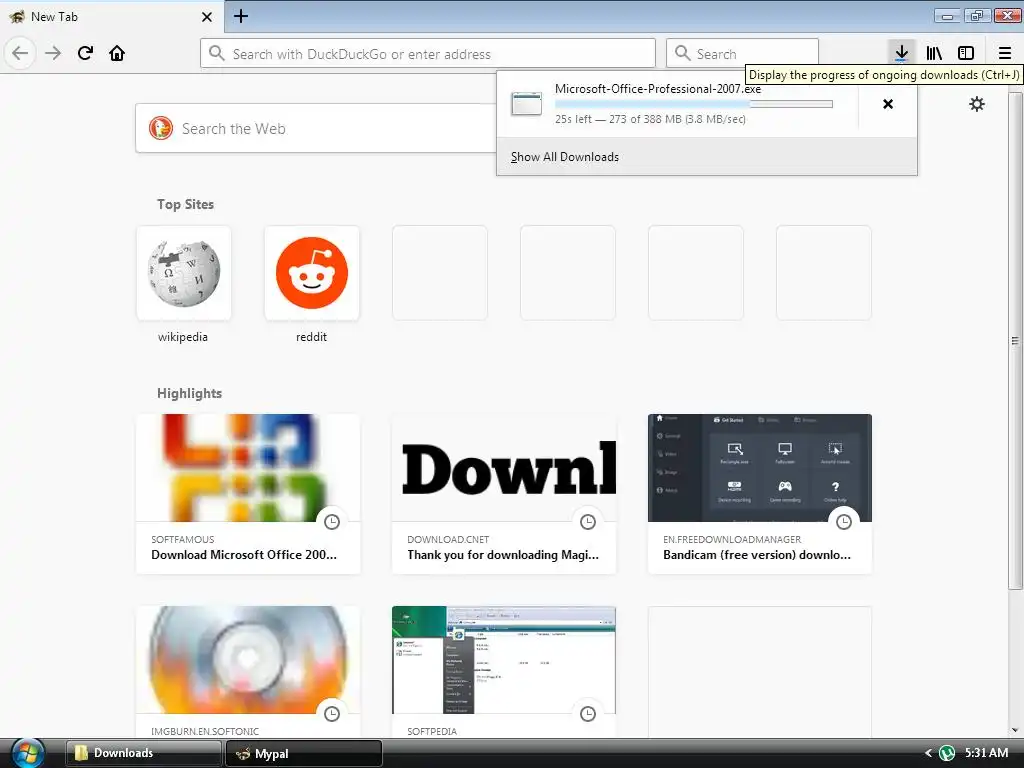Click history clock icon on Bandicam card
The height and width of the screenshot is (768, 1024).
(844, 522)
